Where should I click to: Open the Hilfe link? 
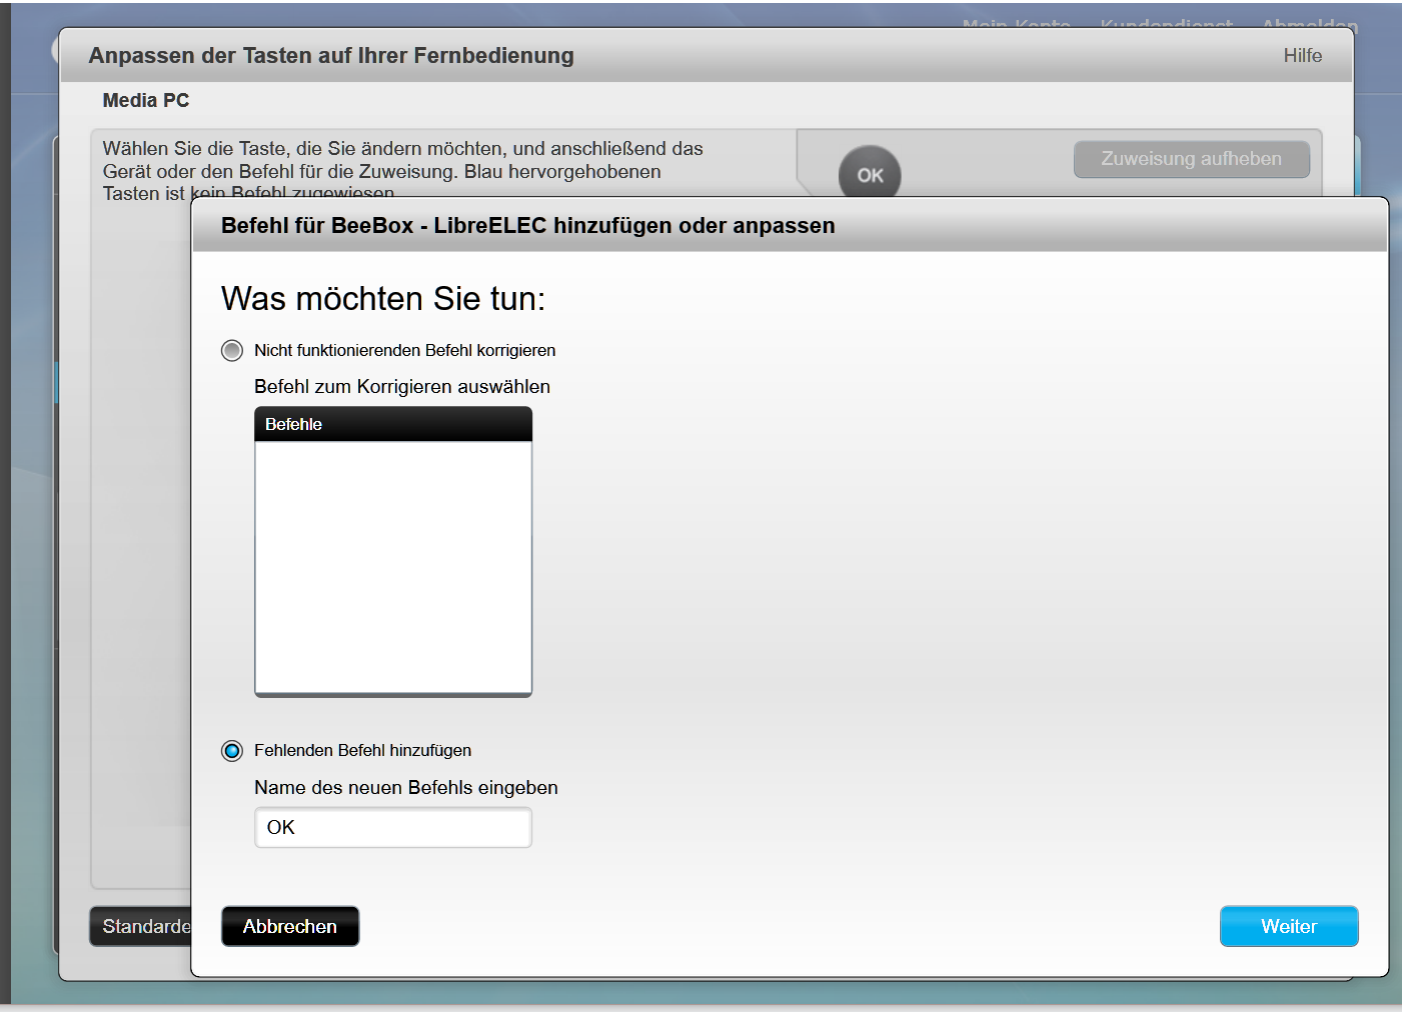click(x=1302, y=56)
